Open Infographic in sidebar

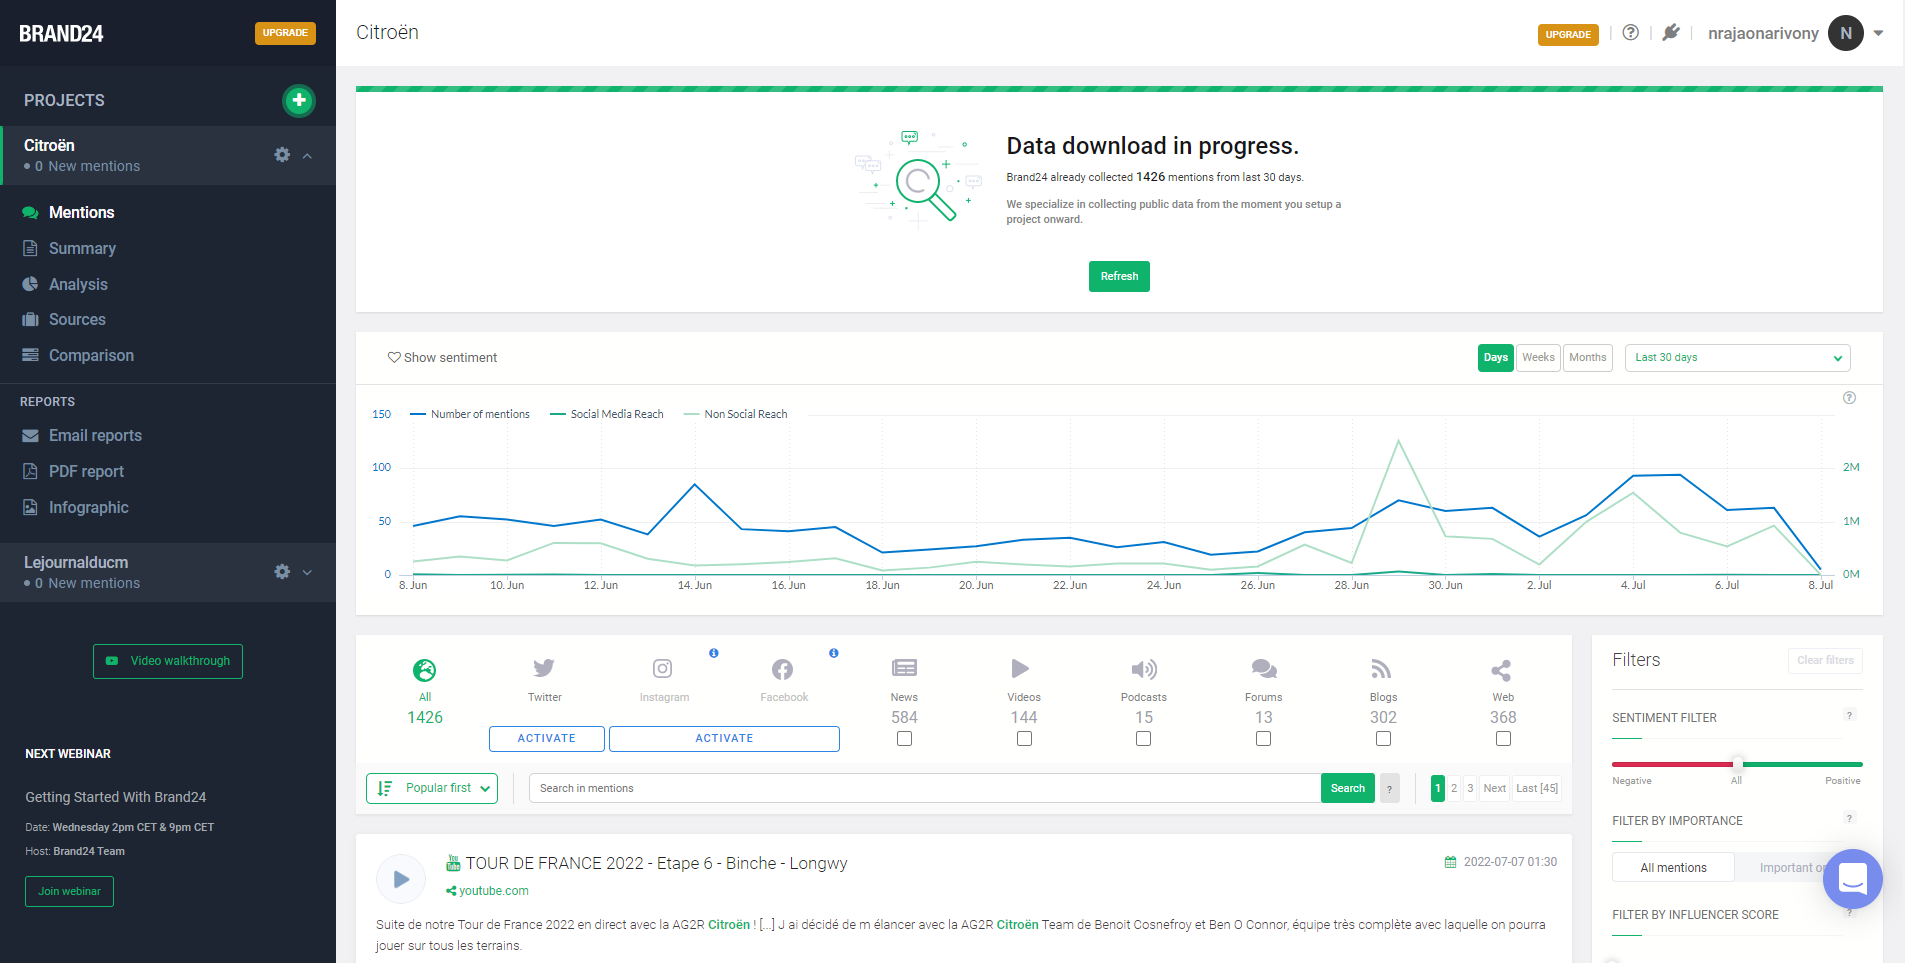tap(88, 507)
